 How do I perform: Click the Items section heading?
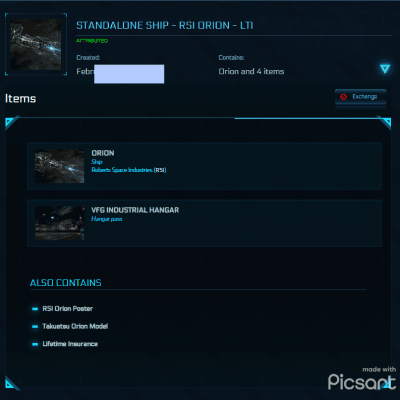click(x=20, y=98)
